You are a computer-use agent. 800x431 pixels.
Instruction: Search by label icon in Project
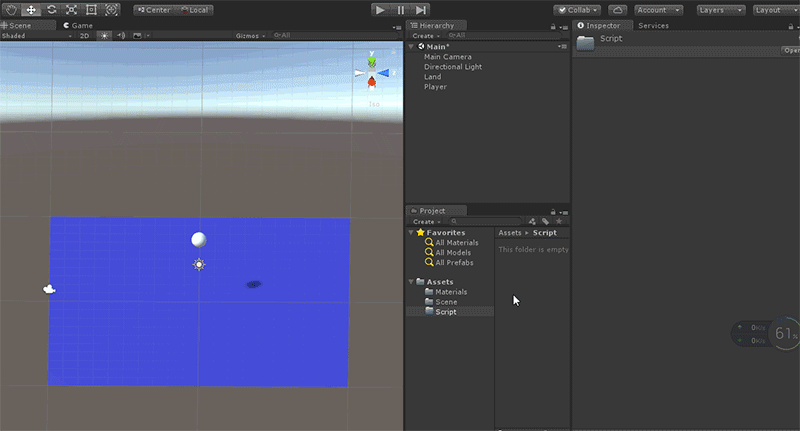click(x=545, y=221)
